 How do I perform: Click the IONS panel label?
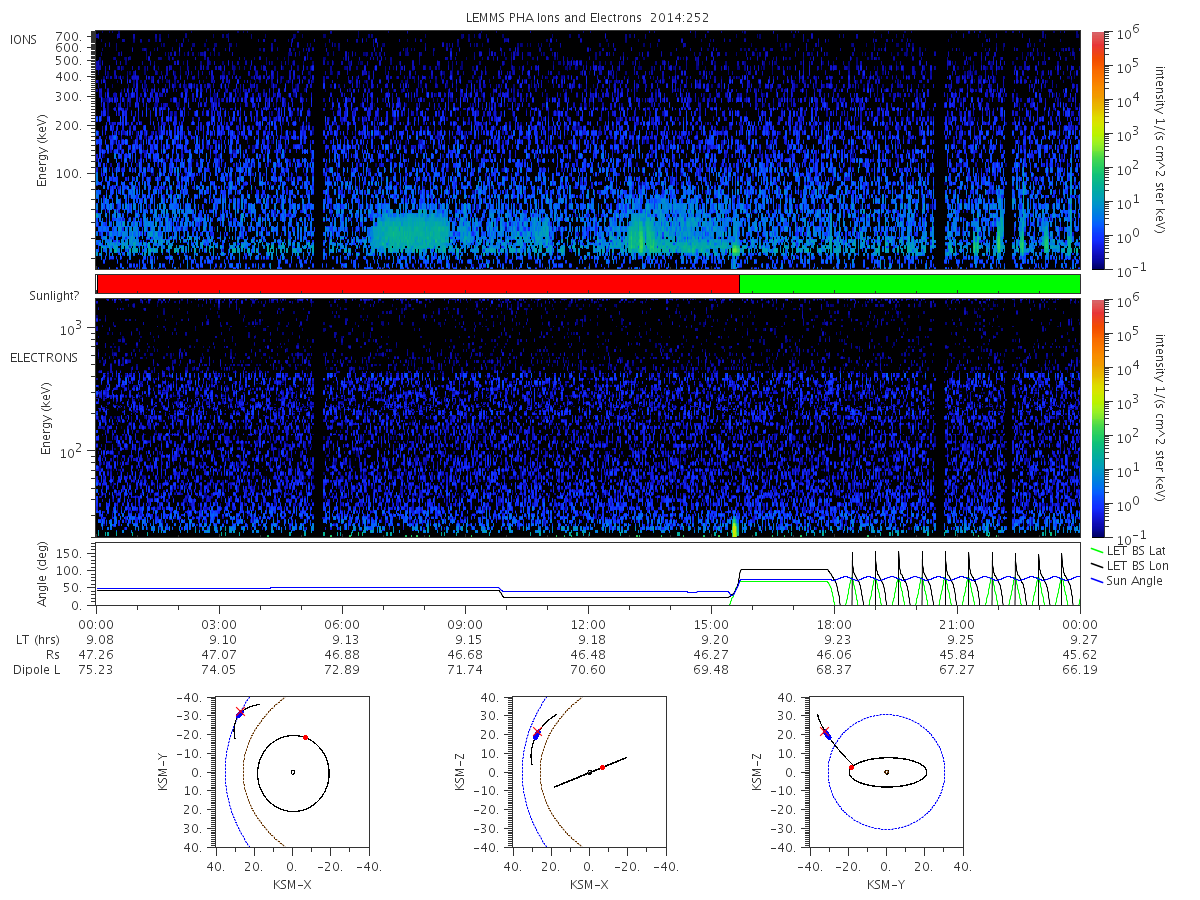click(x=24, y=39)
